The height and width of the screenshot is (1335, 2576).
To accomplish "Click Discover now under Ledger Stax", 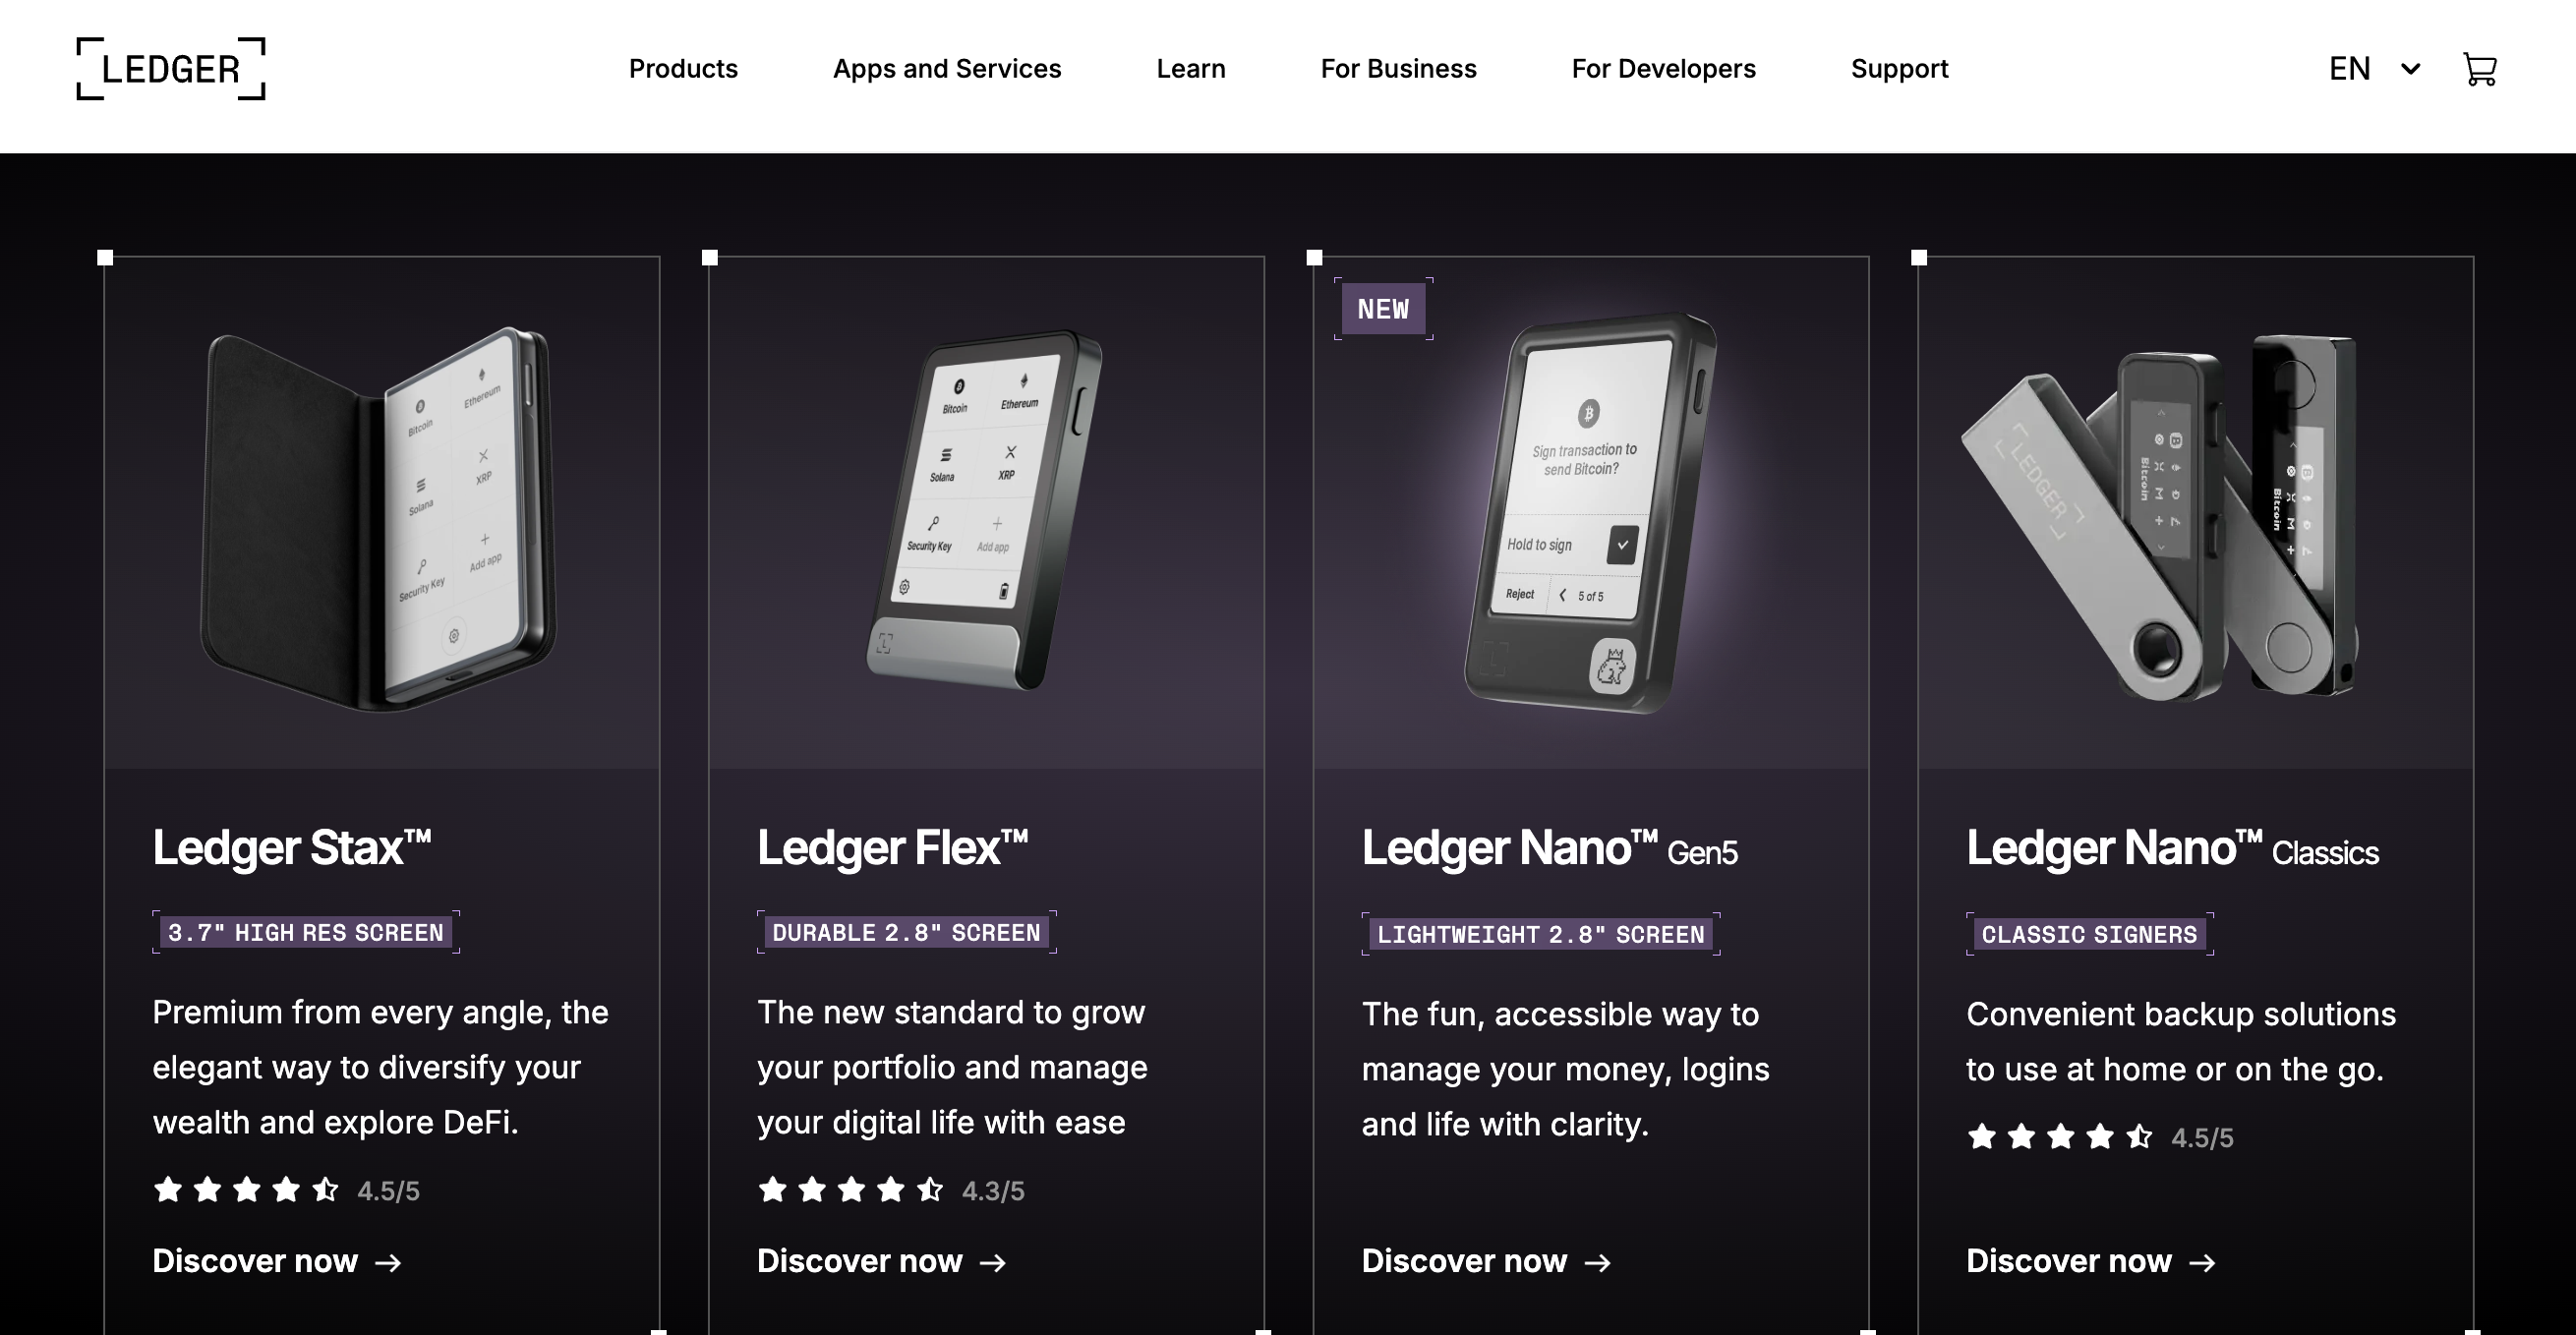I will click(x=276, y=1261).
